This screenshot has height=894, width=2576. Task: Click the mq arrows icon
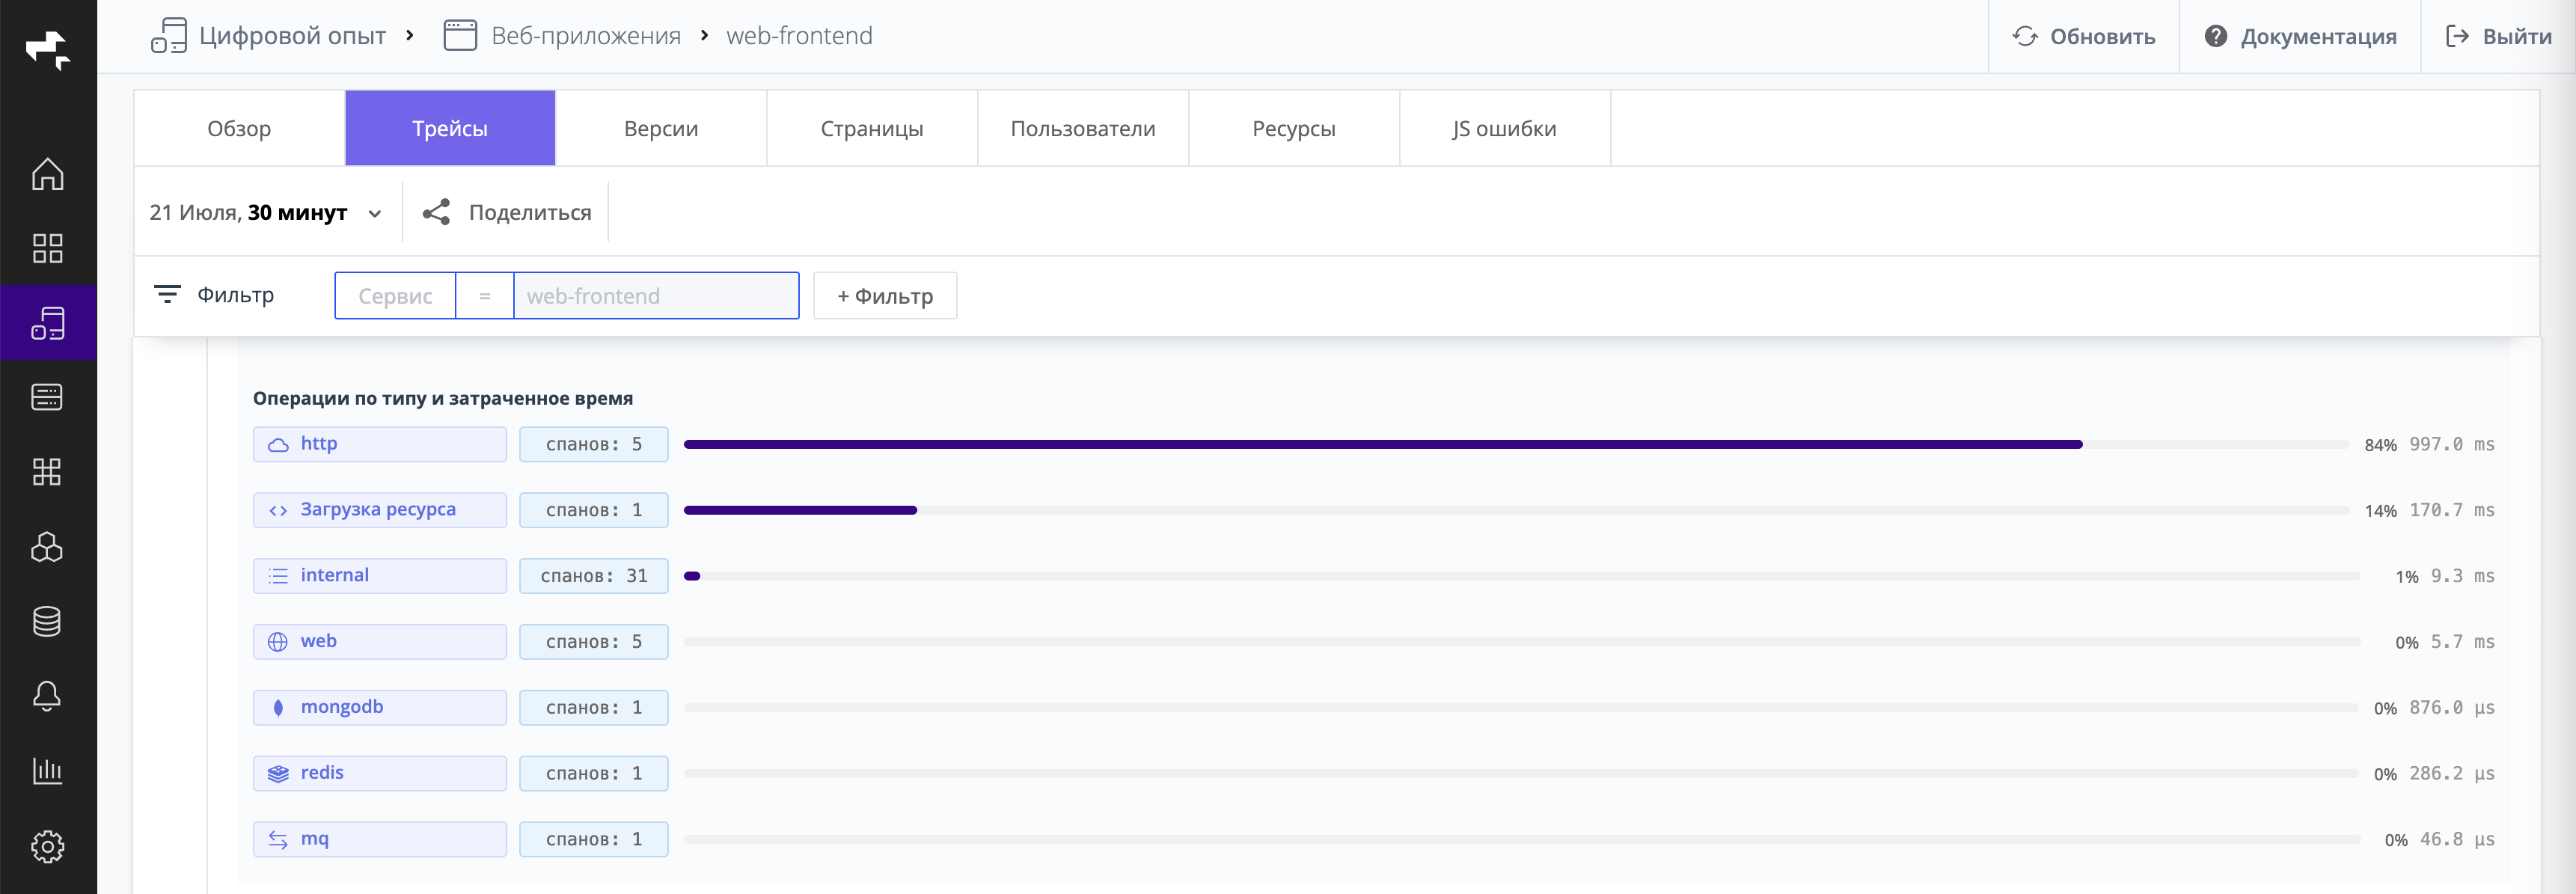point(278,840)
